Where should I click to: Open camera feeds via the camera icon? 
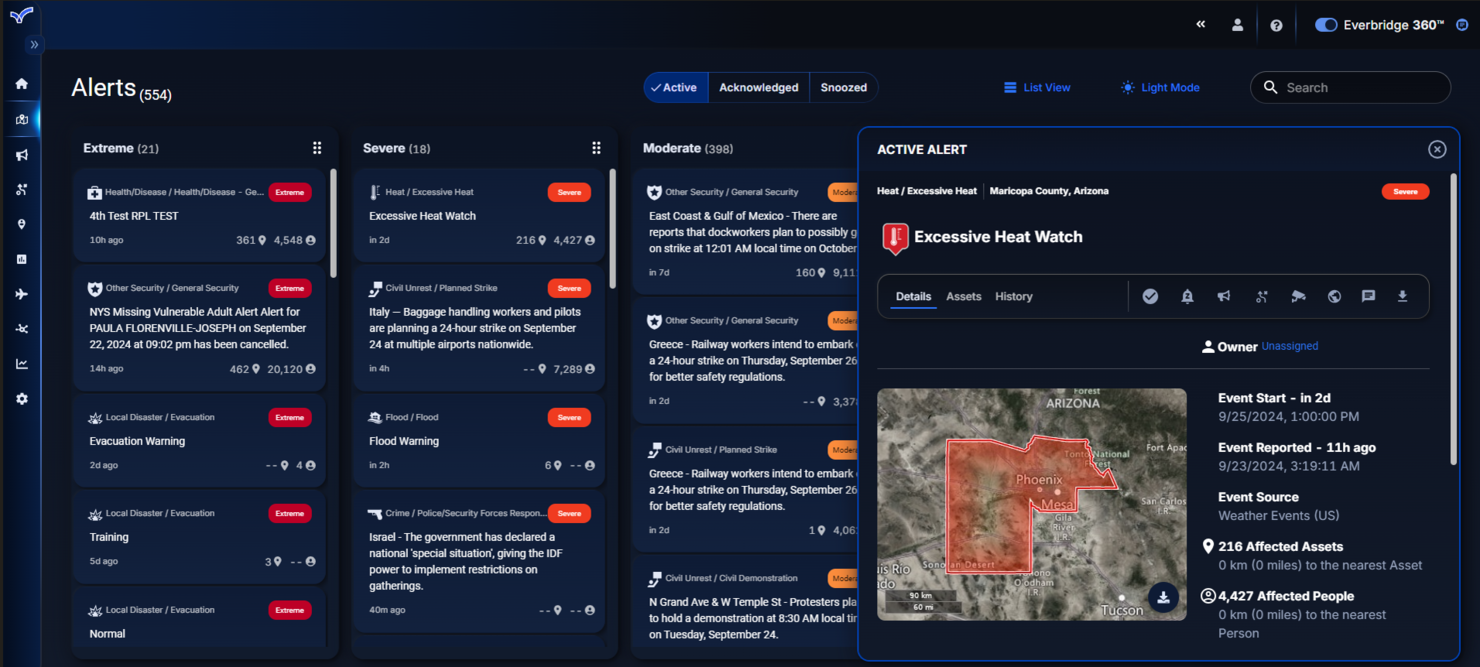pos(1298,296)
